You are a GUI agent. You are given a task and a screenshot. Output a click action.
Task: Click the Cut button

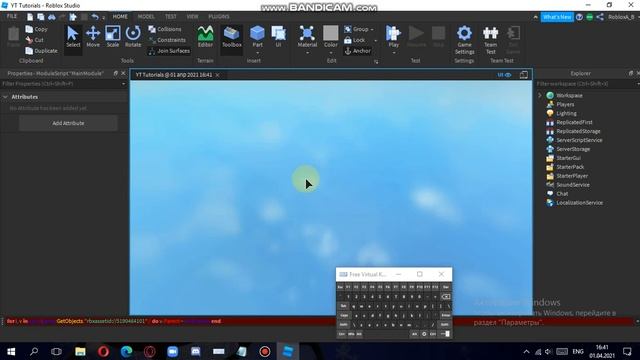coord(35,40)
